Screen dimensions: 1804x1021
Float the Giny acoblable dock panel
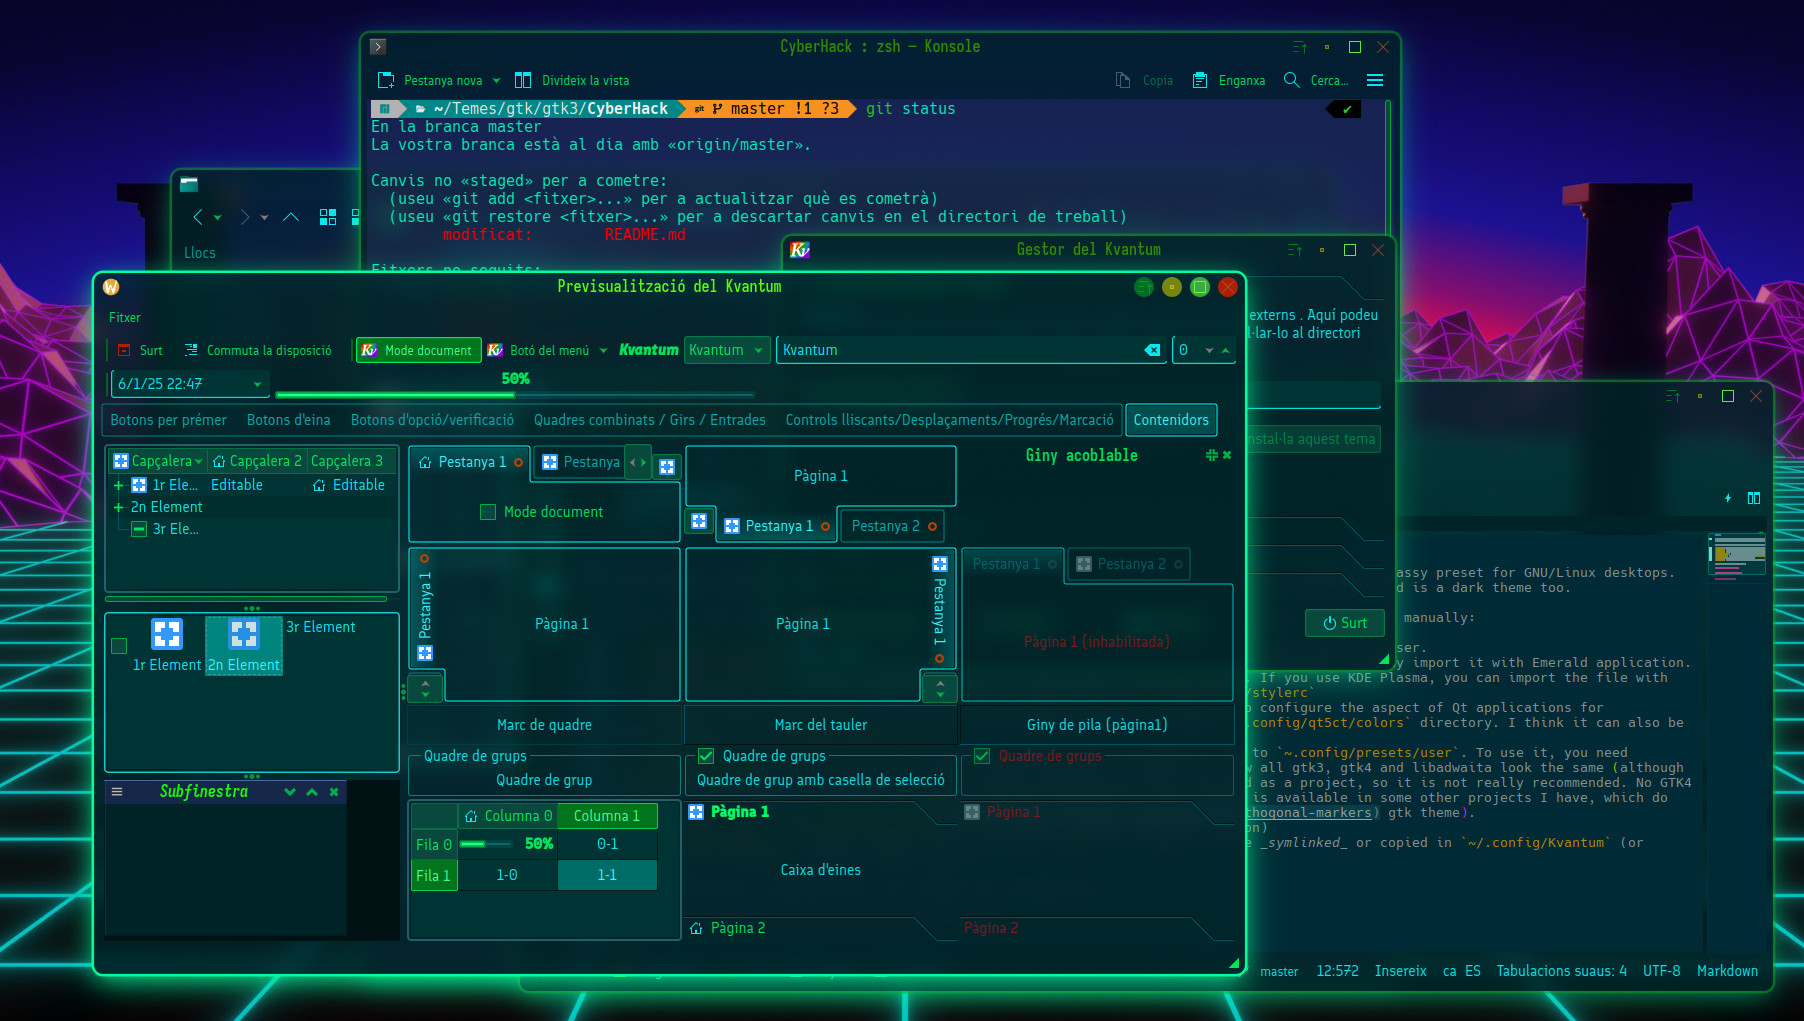point(1211,455)
